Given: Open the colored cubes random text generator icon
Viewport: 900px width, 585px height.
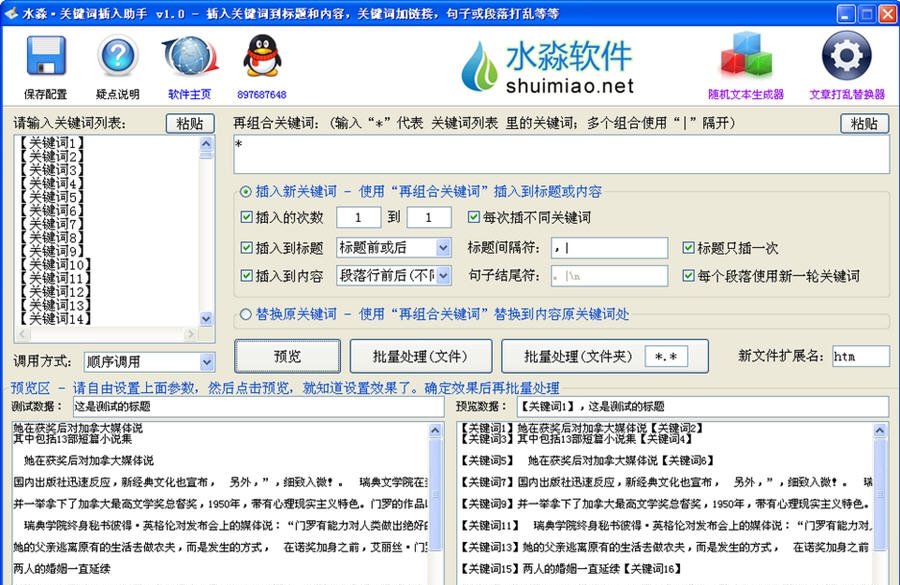Looking at the screenshot, I should 746,55.
